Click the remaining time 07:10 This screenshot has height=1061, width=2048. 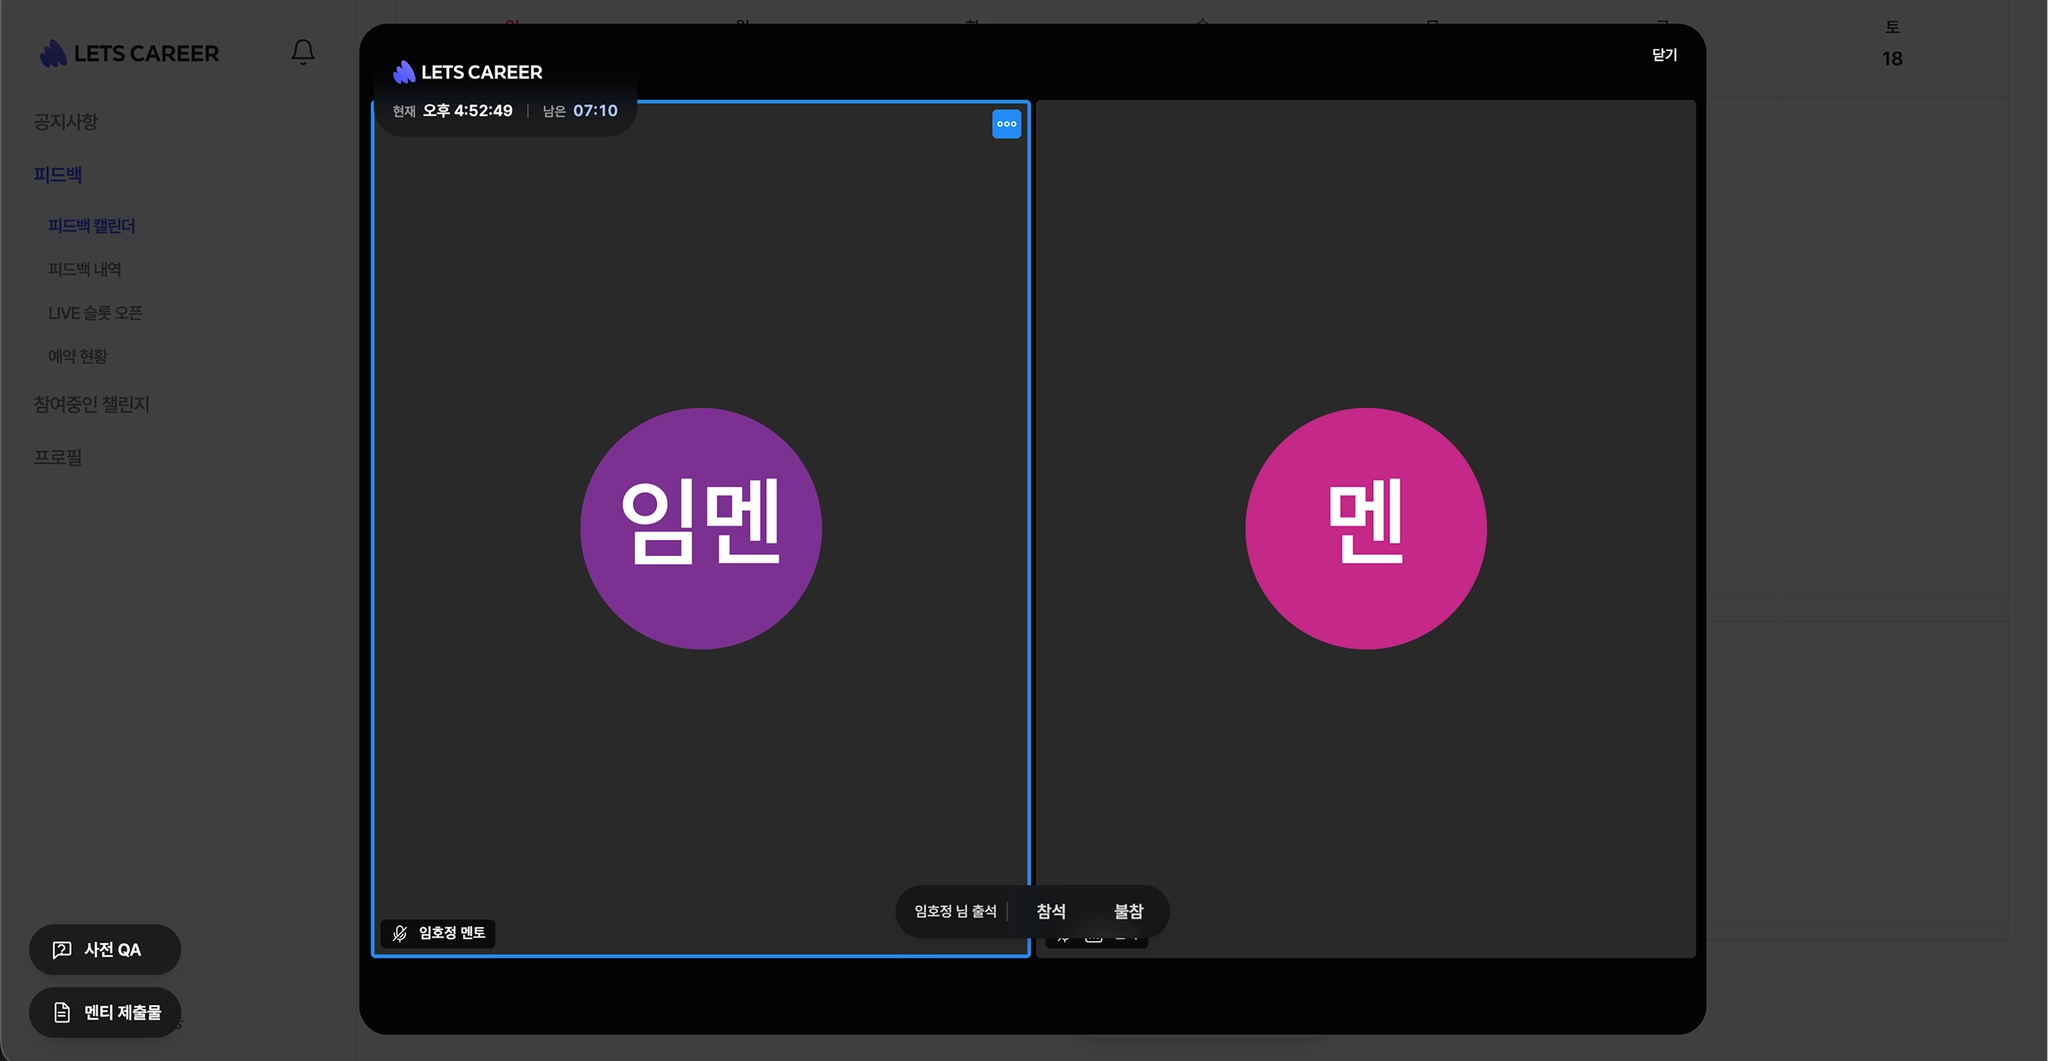(x=595, y=111)
